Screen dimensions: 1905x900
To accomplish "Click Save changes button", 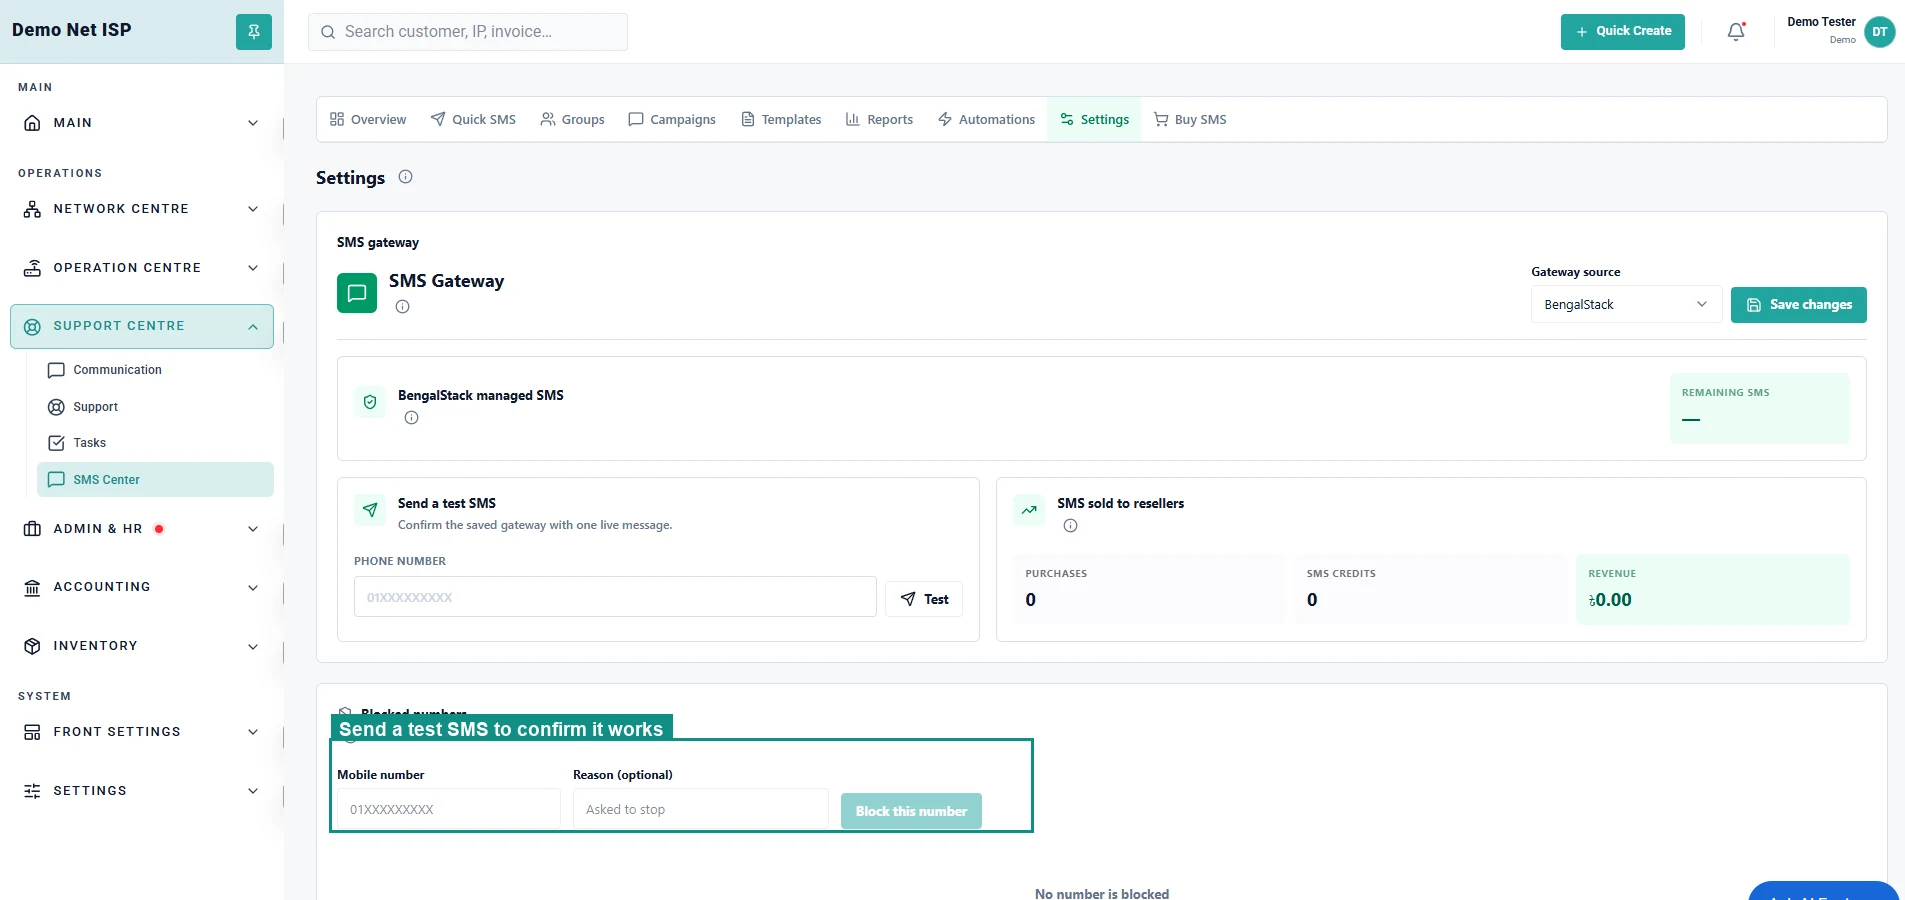I will (1799, 305).
